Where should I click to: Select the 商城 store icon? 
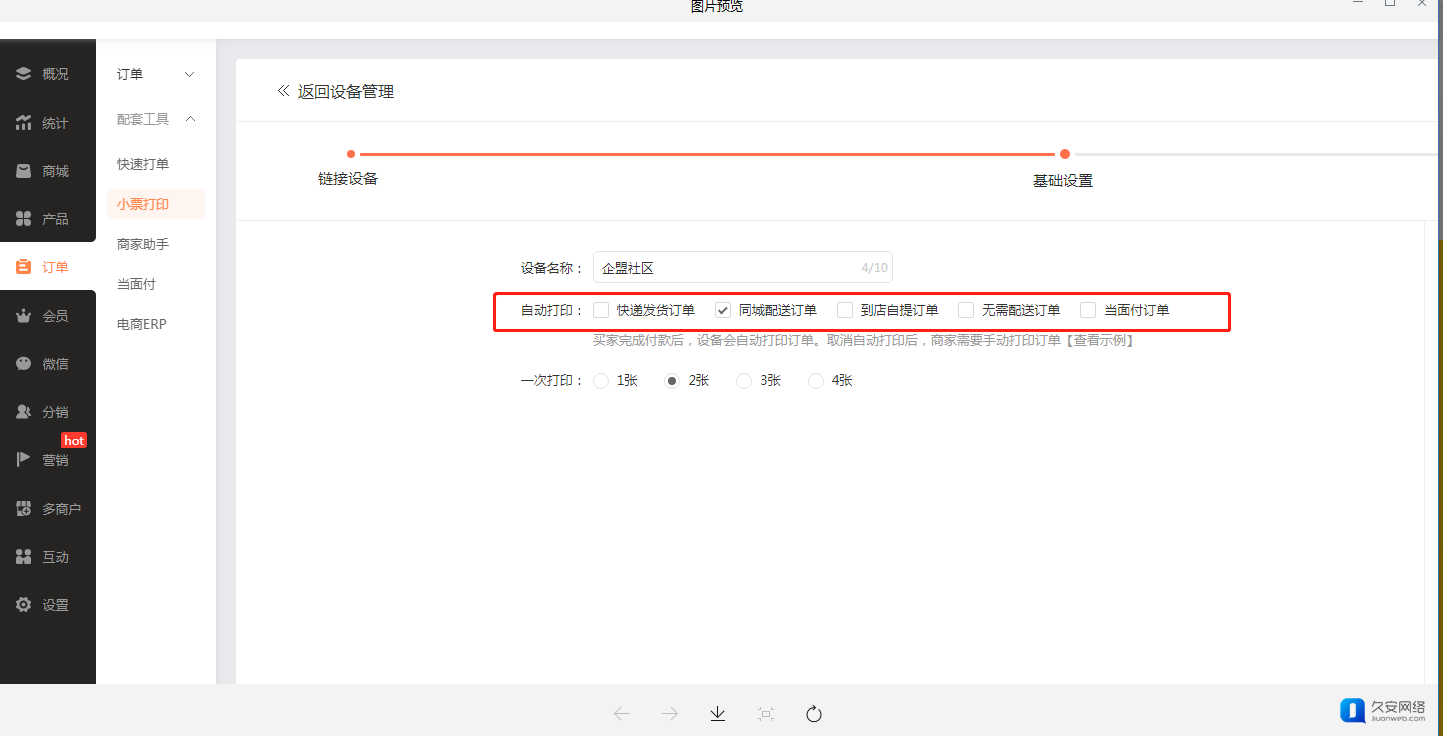point(24,171)
